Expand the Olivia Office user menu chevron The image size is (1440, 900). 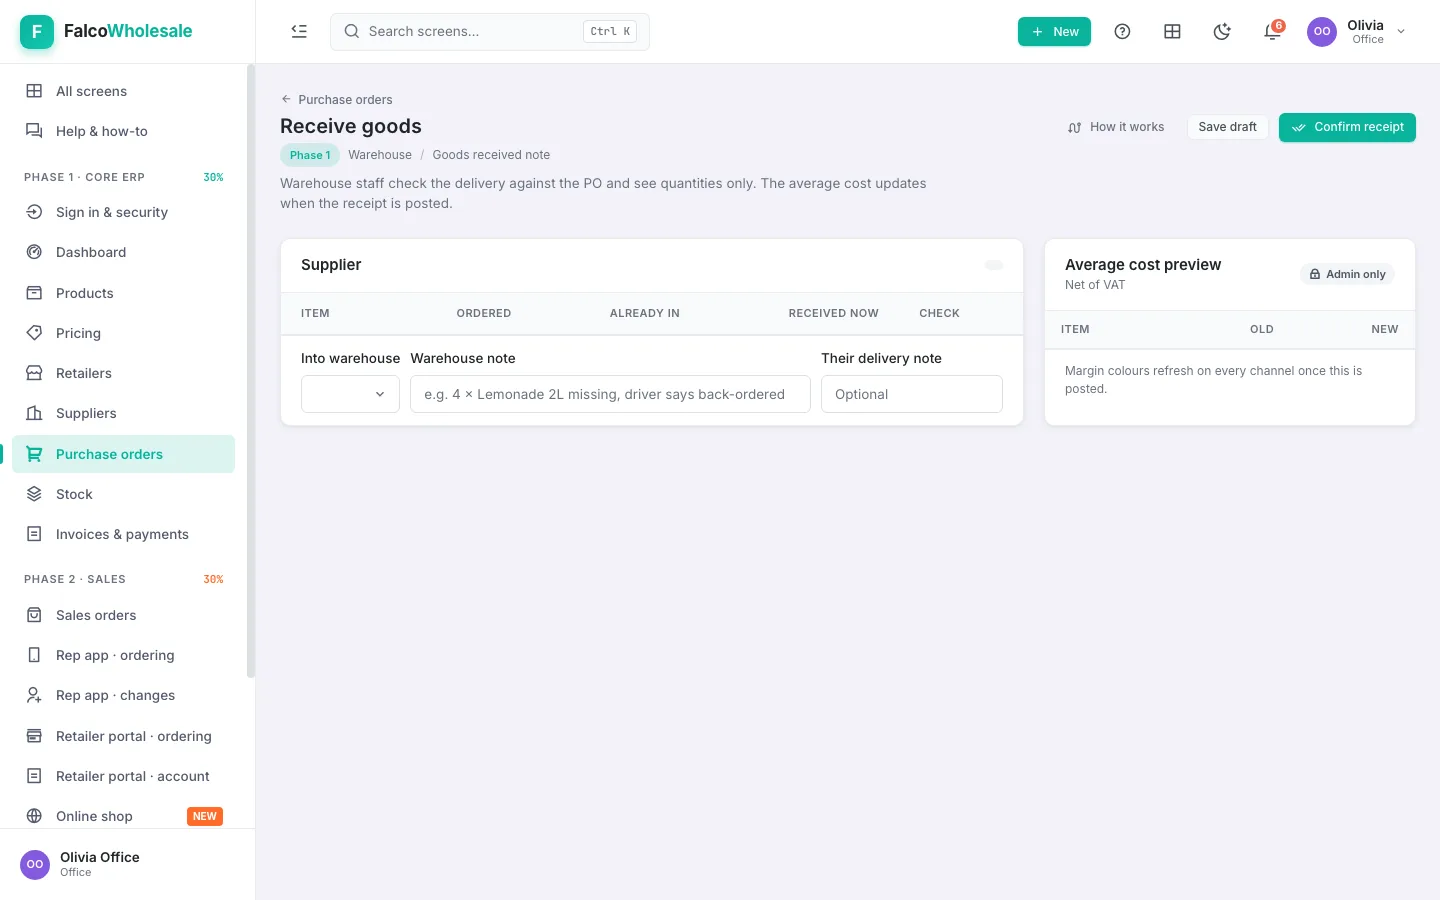pos(1401,31)
